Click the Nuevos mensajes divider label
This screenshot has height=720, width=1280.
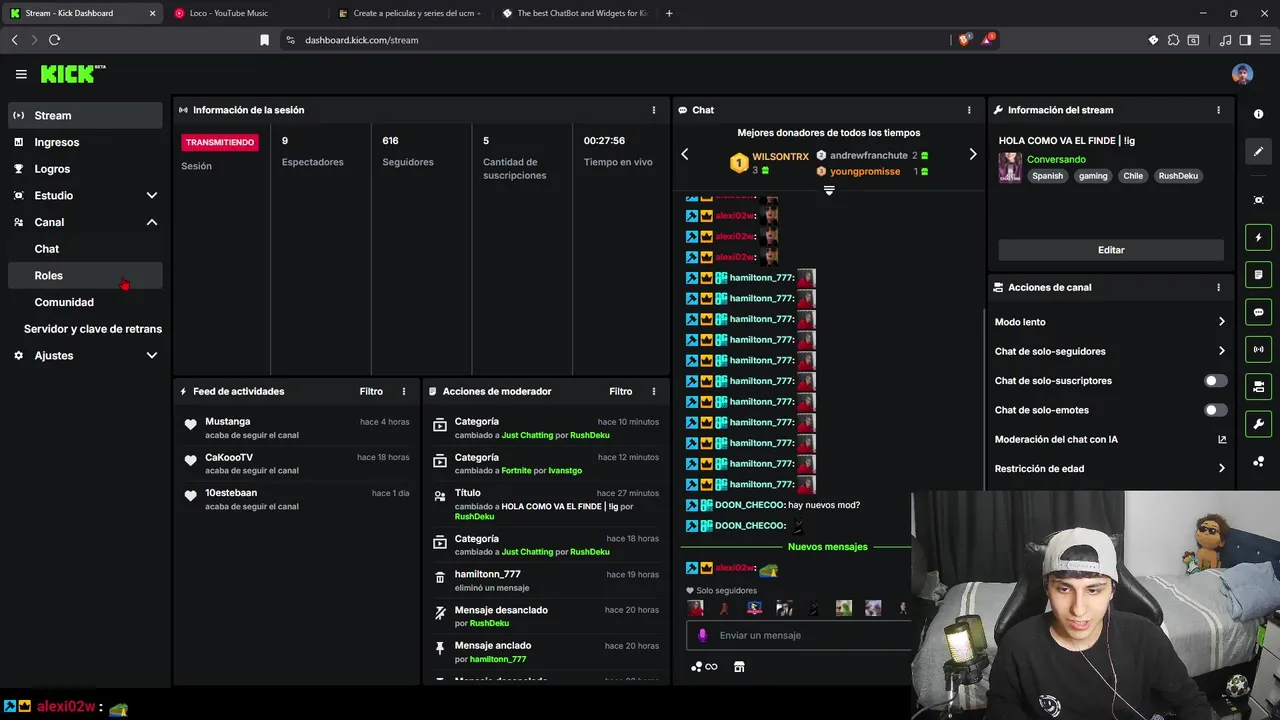(827, 547)
